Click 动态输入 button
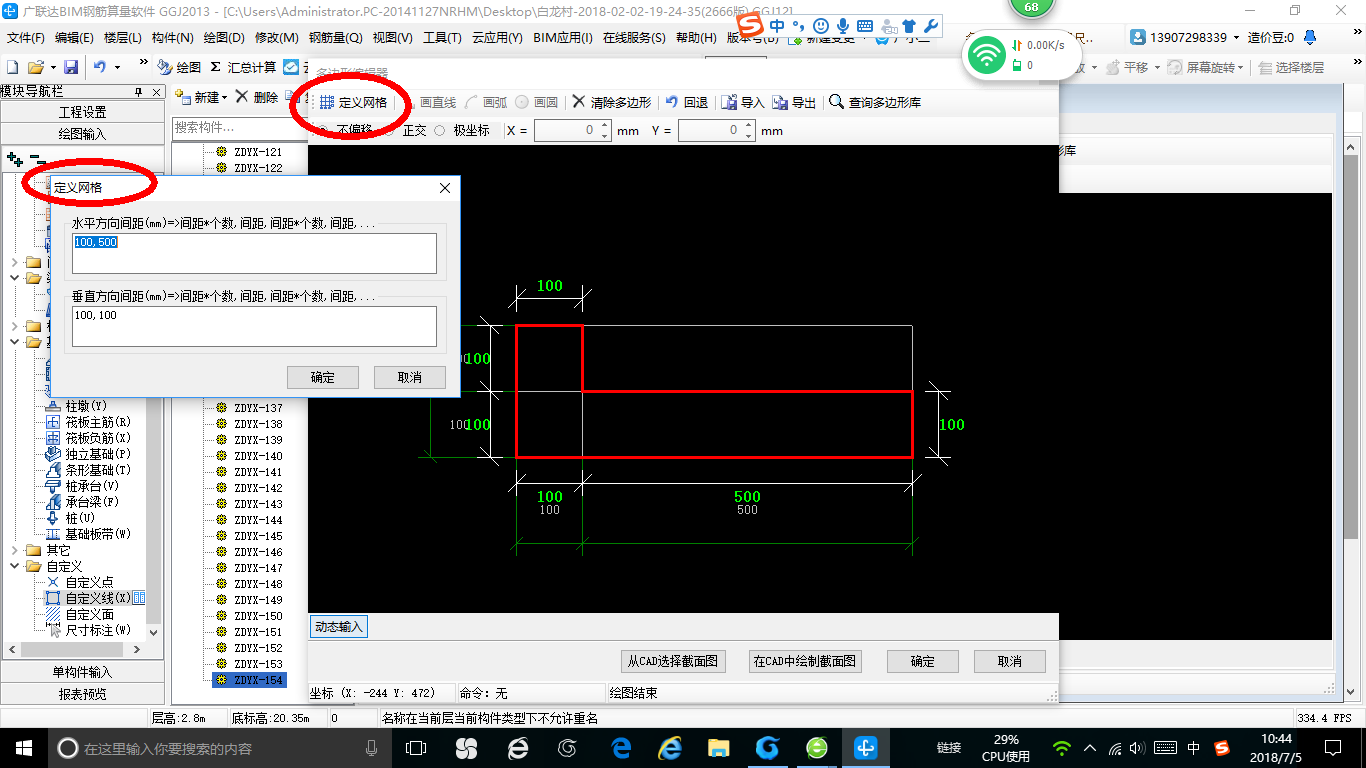 point(339,627)
